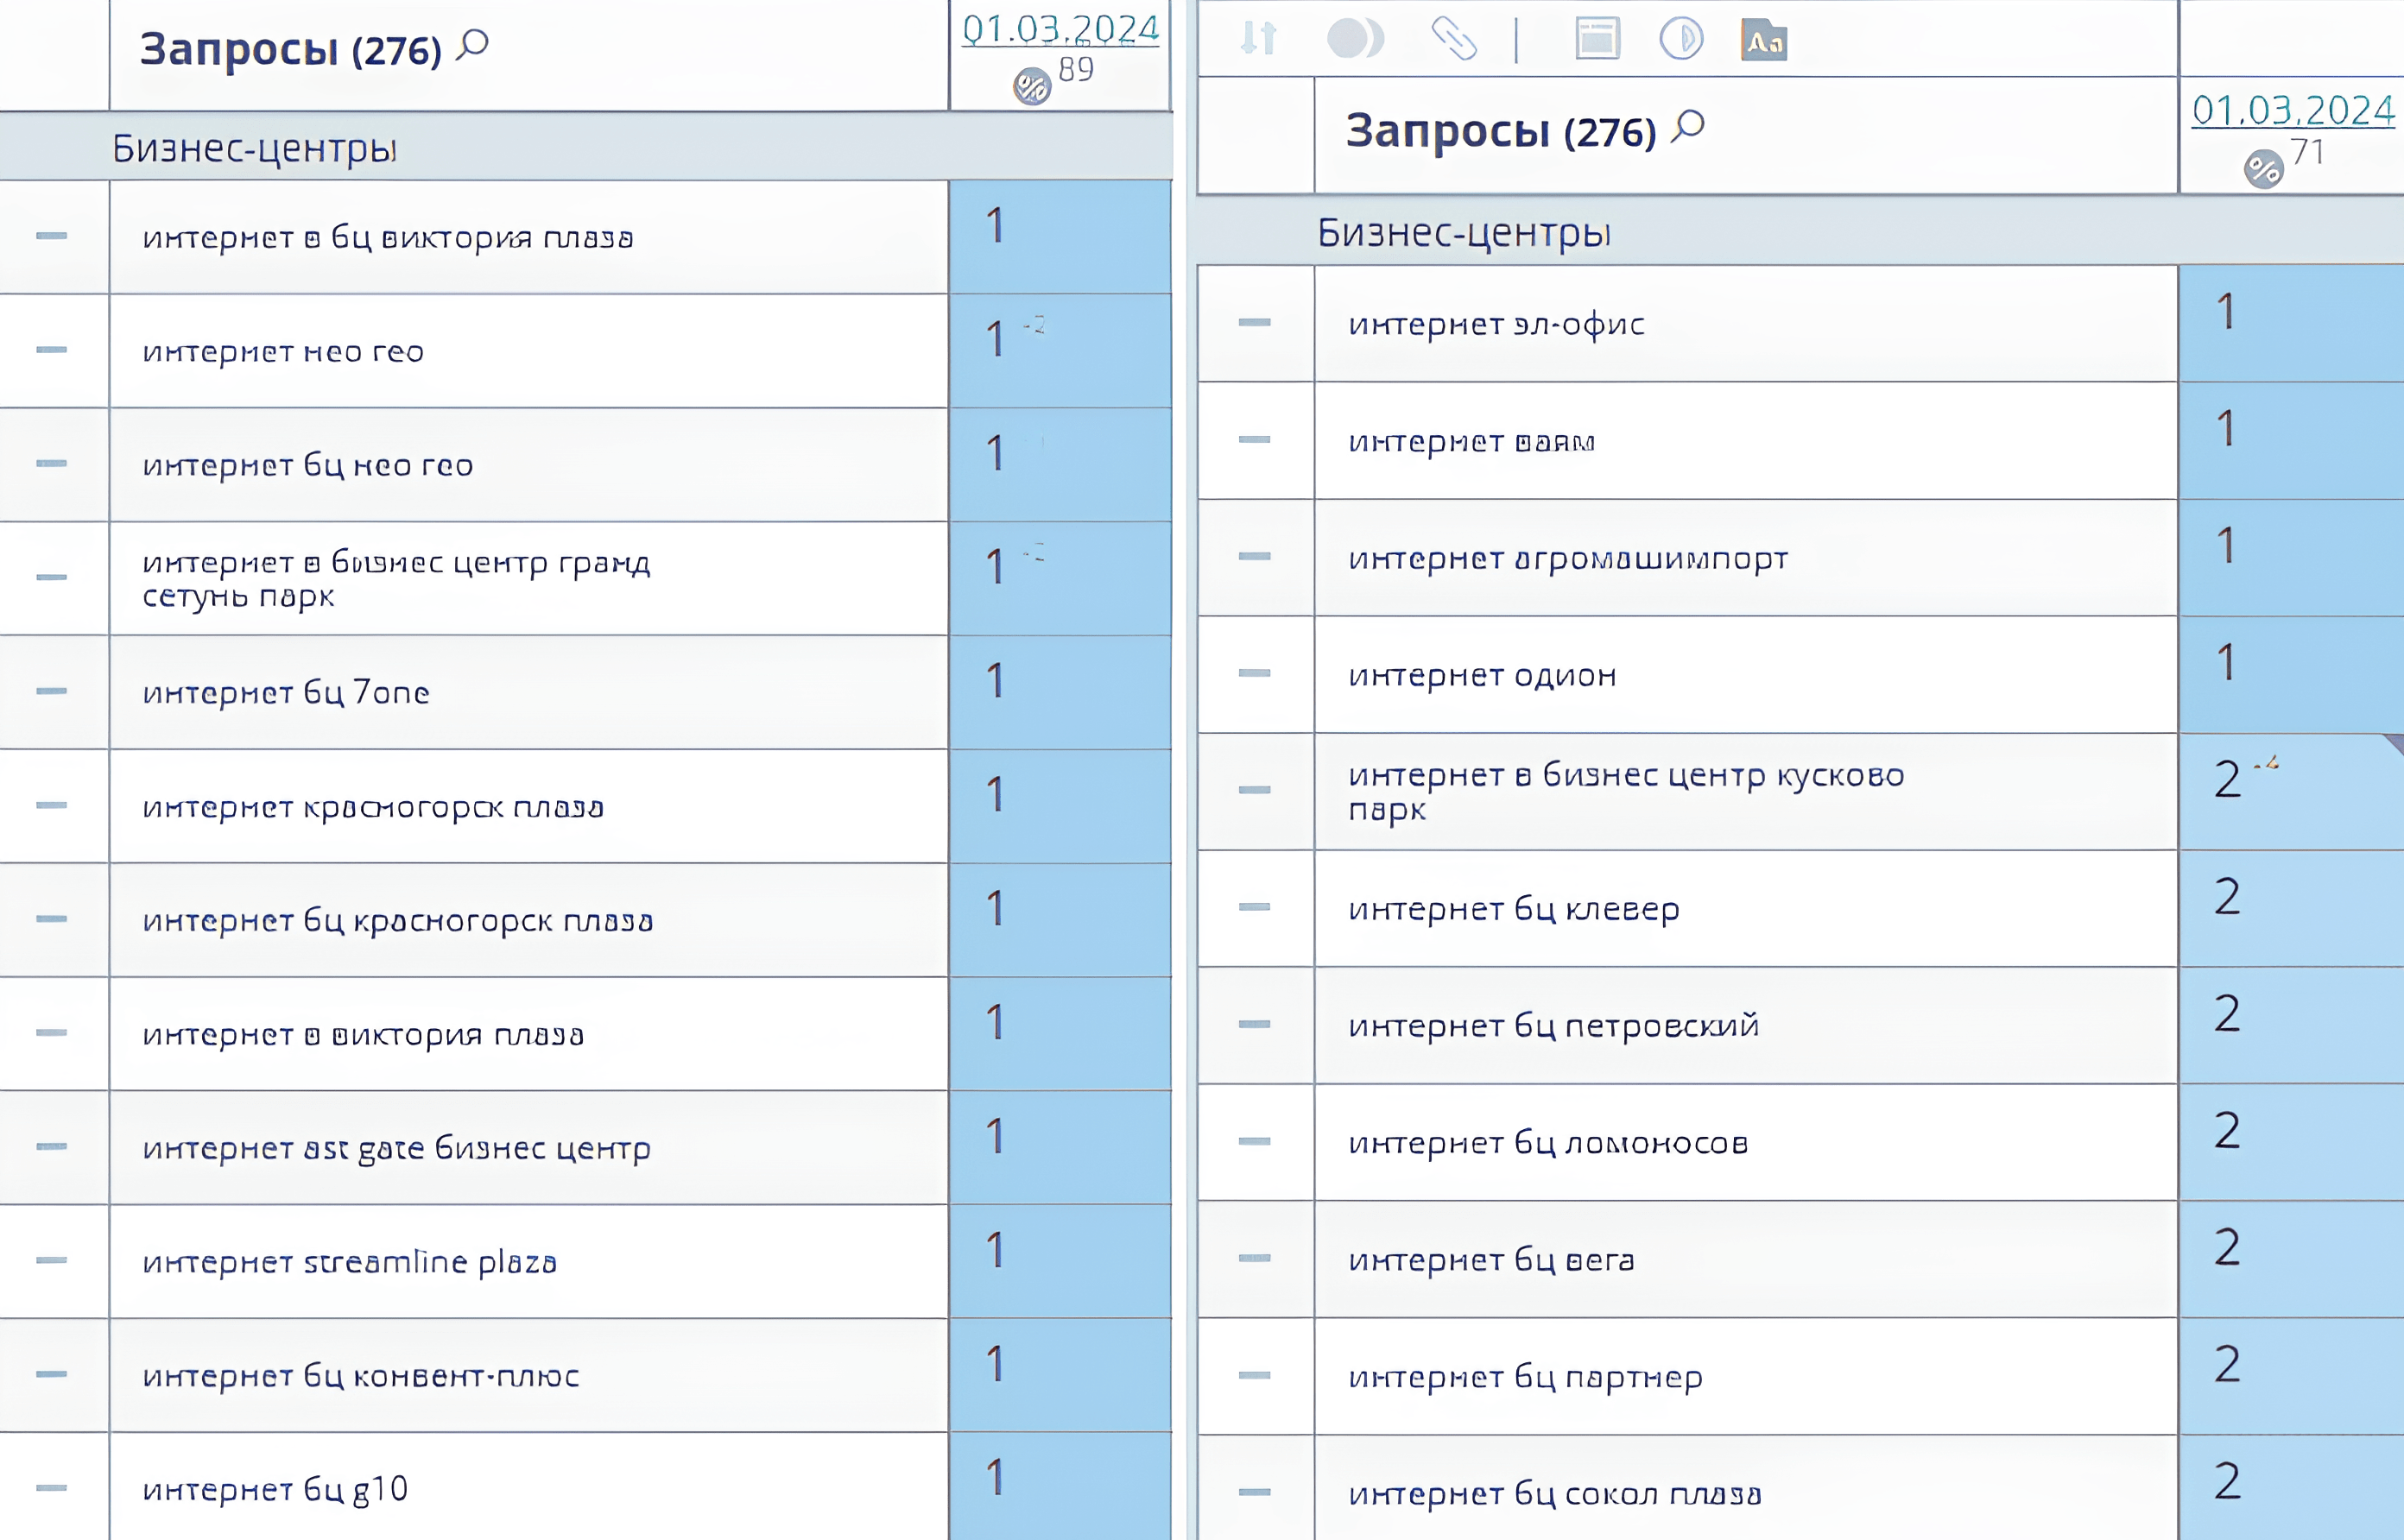2404x1540 pixels.
Task: Open the left 01.03.2024 date link
Action: (1060, 28)
